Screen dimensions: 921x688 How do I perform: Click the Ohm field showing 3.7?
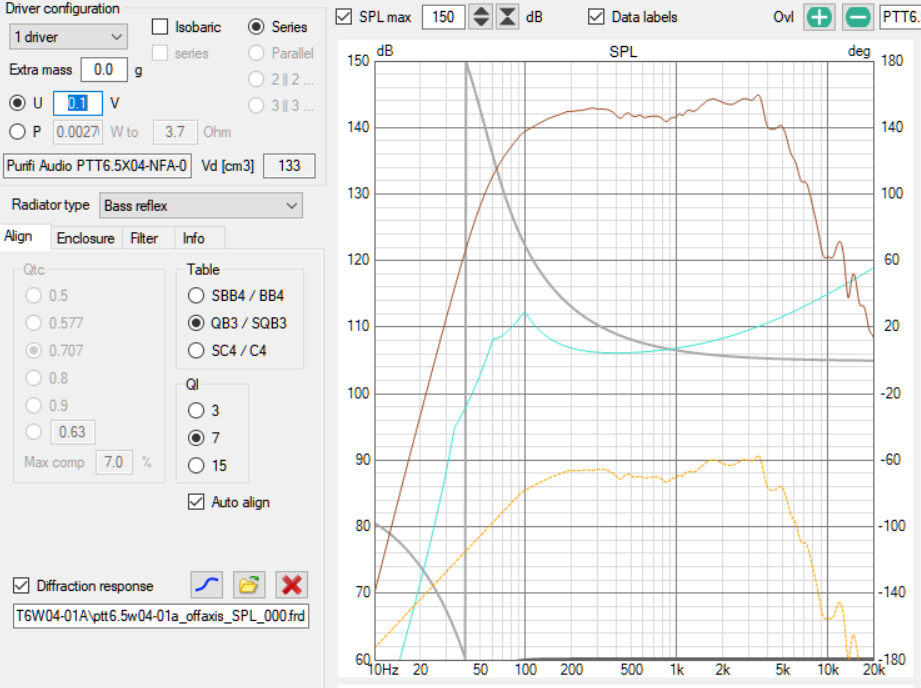pos(174,132)
